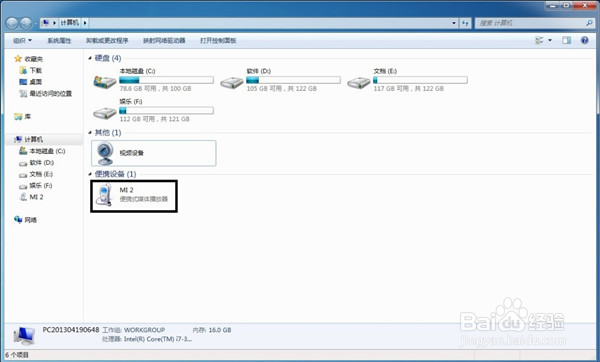Select 娱乐 (F:) in the navigation tree

(36, 185)
